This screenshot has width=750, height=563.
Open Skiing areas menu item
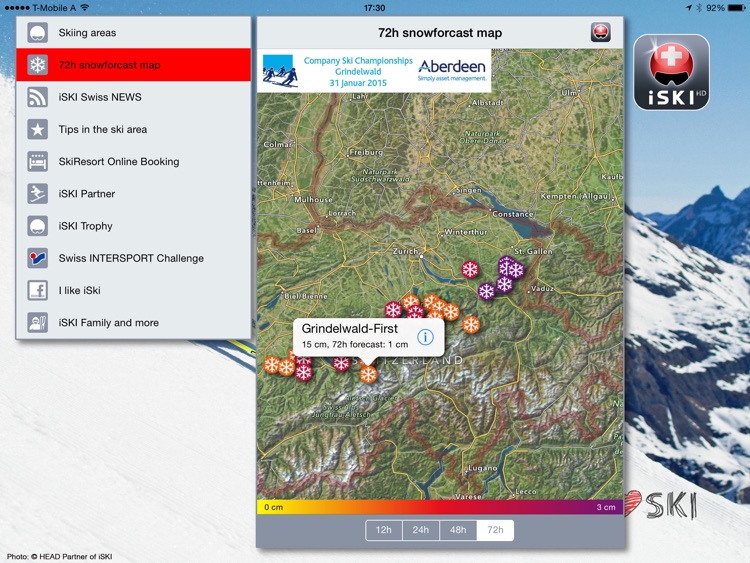tap(133, 33)
